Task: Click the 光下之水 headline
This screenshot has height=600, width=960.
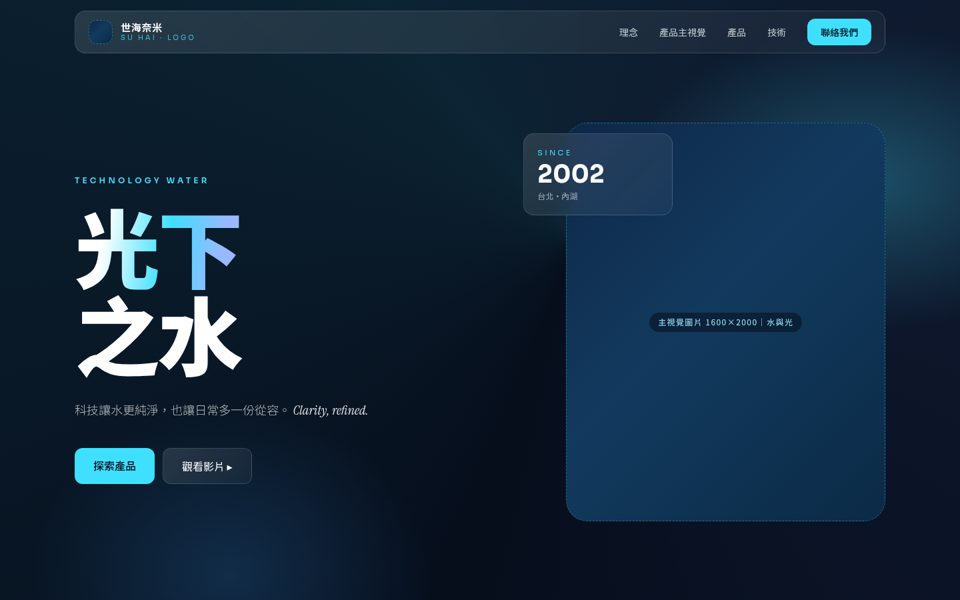Action: pos(158,294)
